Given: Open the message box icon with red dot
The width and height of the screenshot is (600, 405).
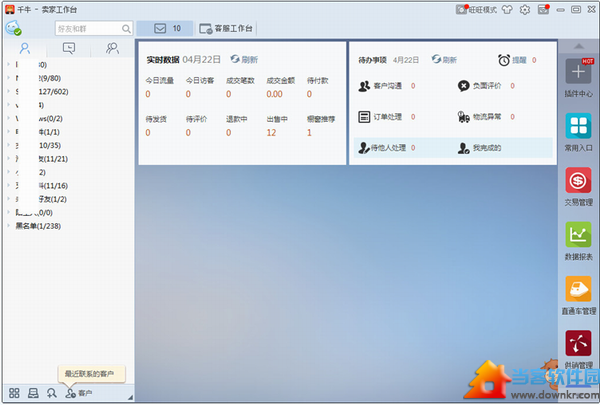Looking at the screenshot, I should (543, 10).
